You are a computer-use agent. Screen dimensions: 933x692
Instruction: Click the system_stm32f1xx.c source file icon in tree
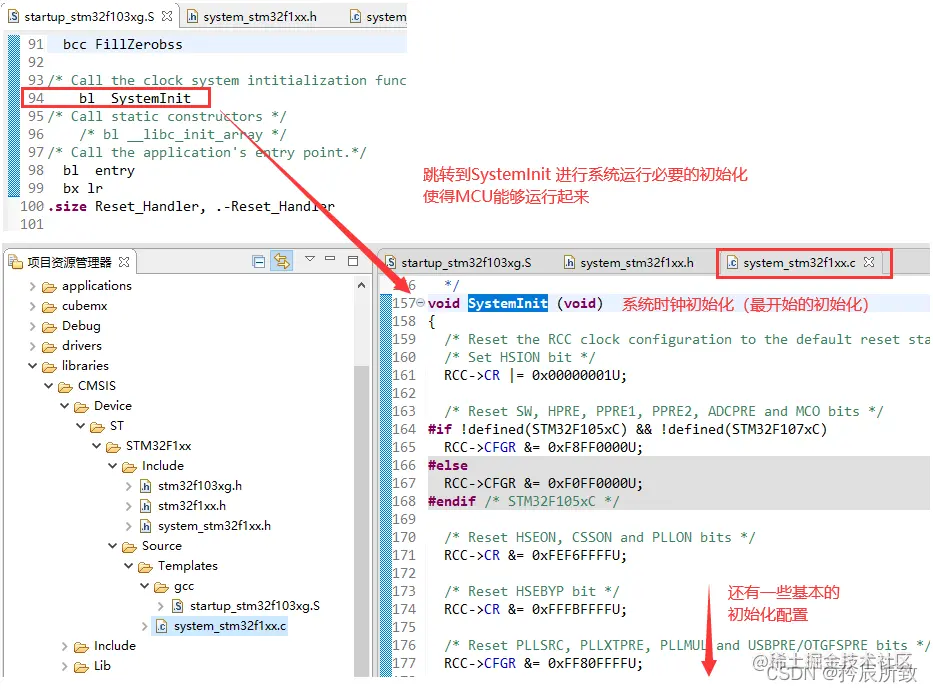[161, 627]
